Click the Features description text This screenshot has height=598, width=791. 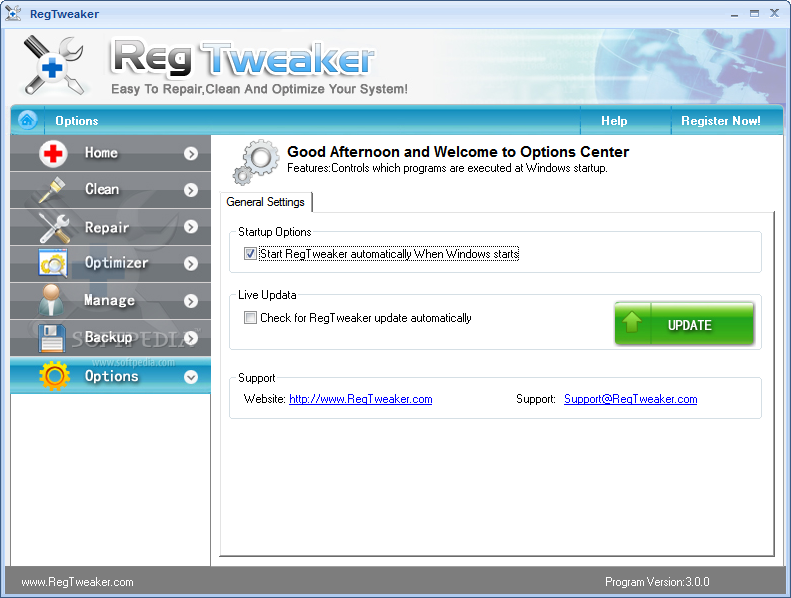point(447,168)
